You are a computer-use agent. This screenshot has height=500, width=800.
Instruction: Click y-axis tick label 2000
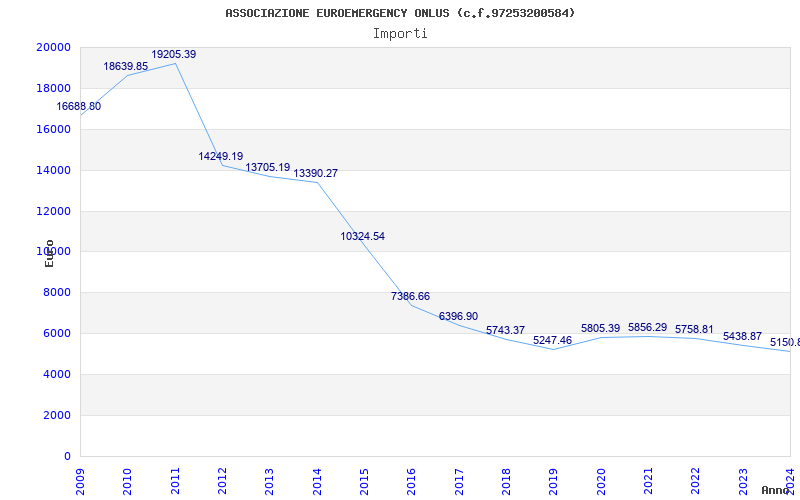click(x=56, y=415)
